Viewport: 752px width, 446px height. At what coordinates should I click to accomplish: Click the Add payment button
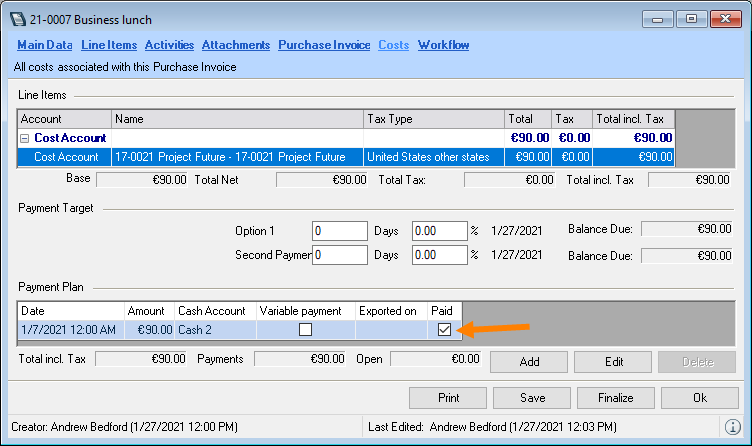click(529, 361)
